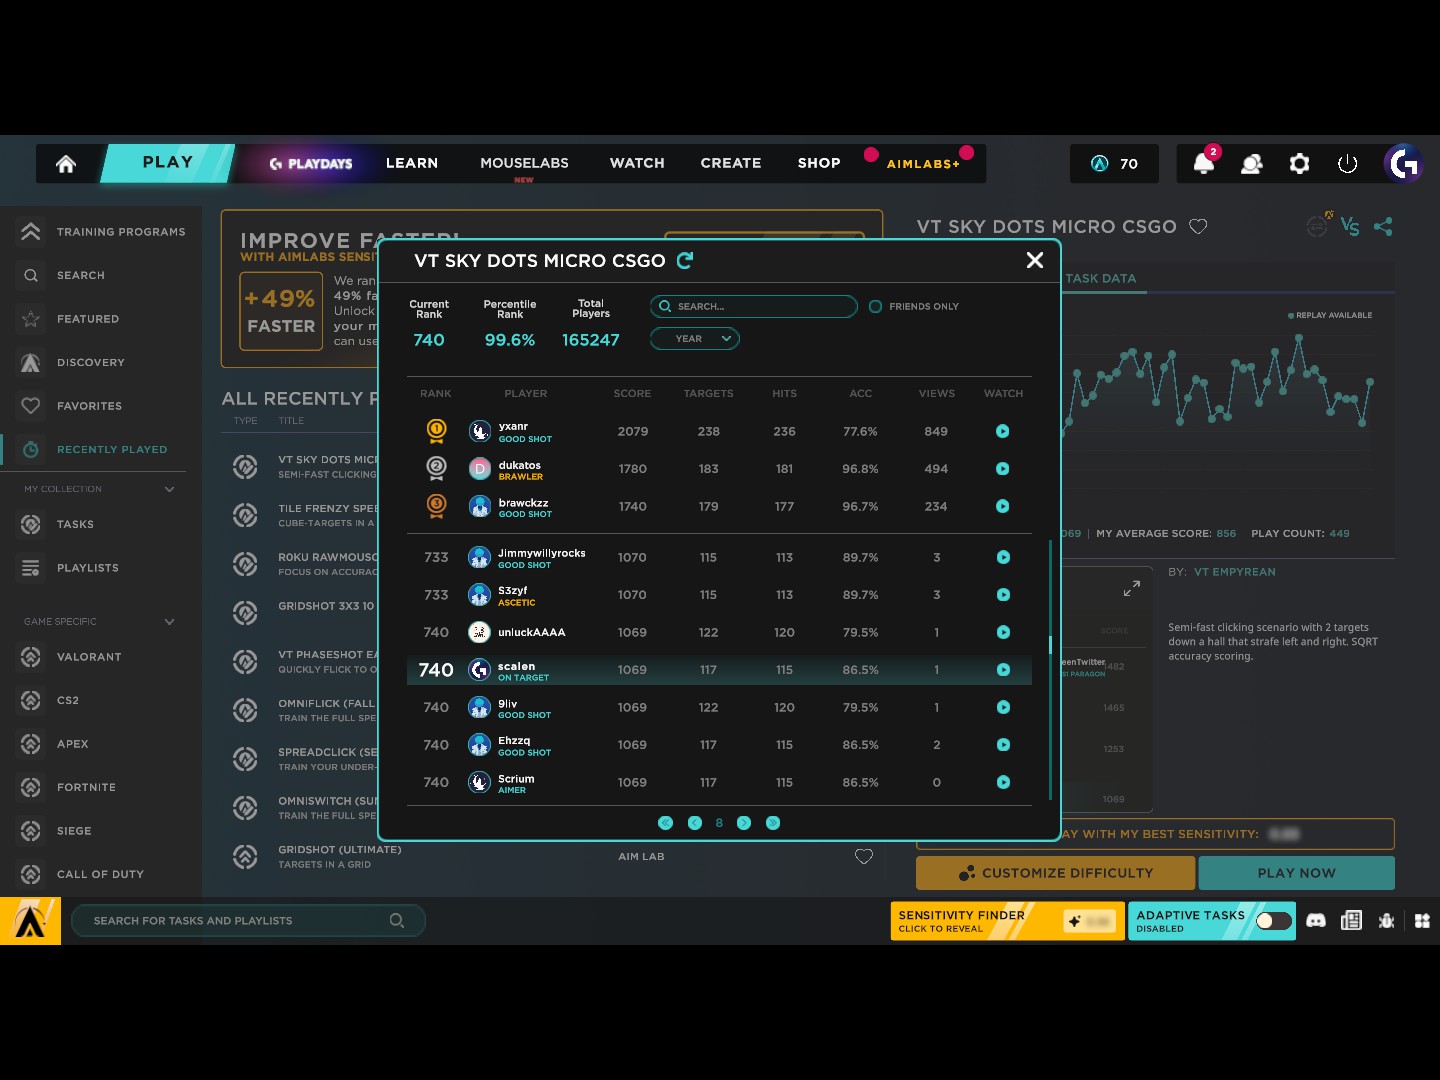The width and height of the screenshot is (1440, 1080).
Task: Select the Task Data tab
Action: [x=1101, y=279]
